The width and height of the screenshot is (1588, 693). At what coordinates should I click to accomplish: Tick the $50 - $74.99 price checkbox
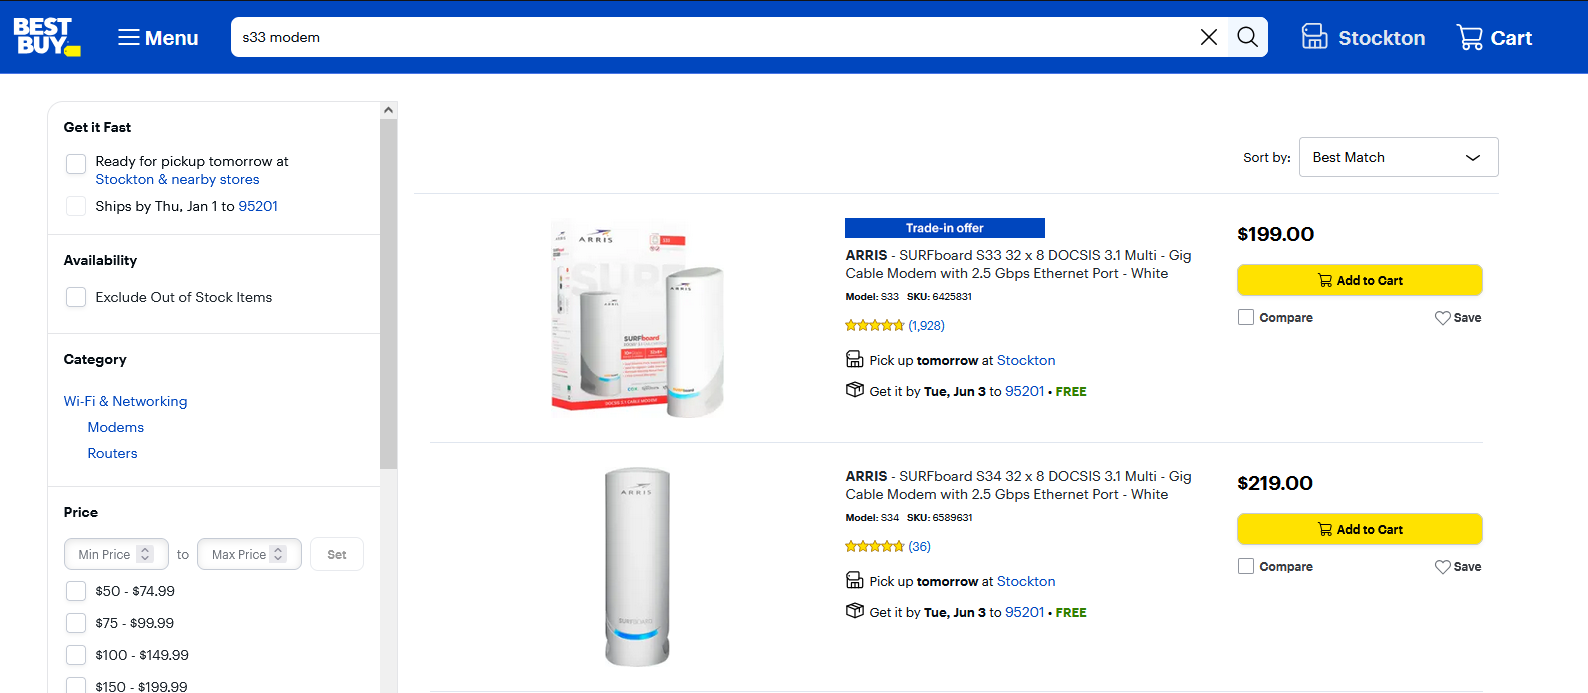click(x=76, y=591)
